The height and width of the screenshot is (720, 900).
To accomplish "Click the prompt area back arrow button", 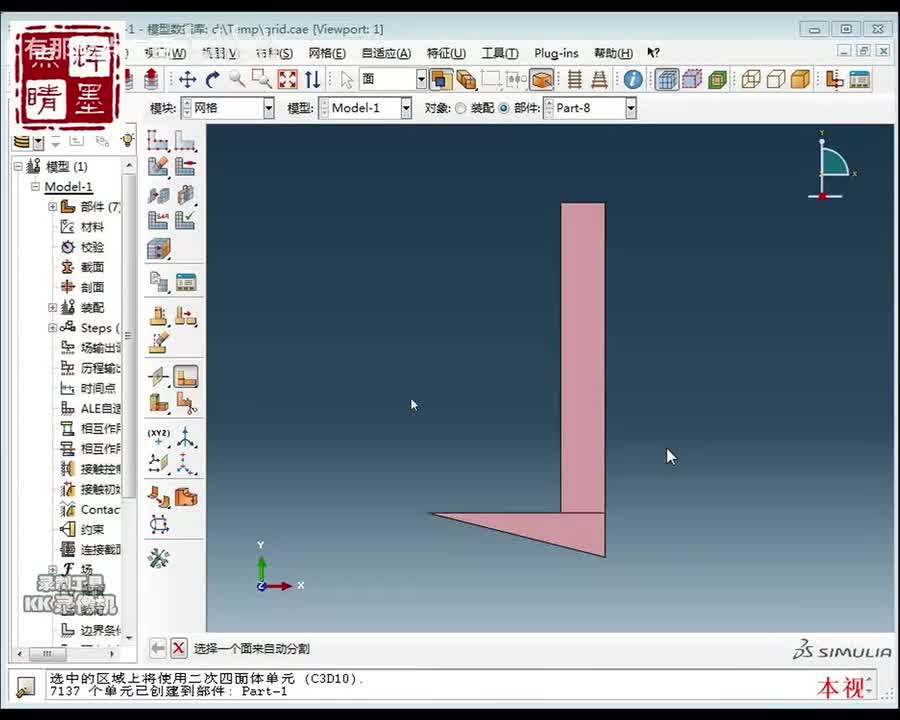I will [x=157, y=649].
